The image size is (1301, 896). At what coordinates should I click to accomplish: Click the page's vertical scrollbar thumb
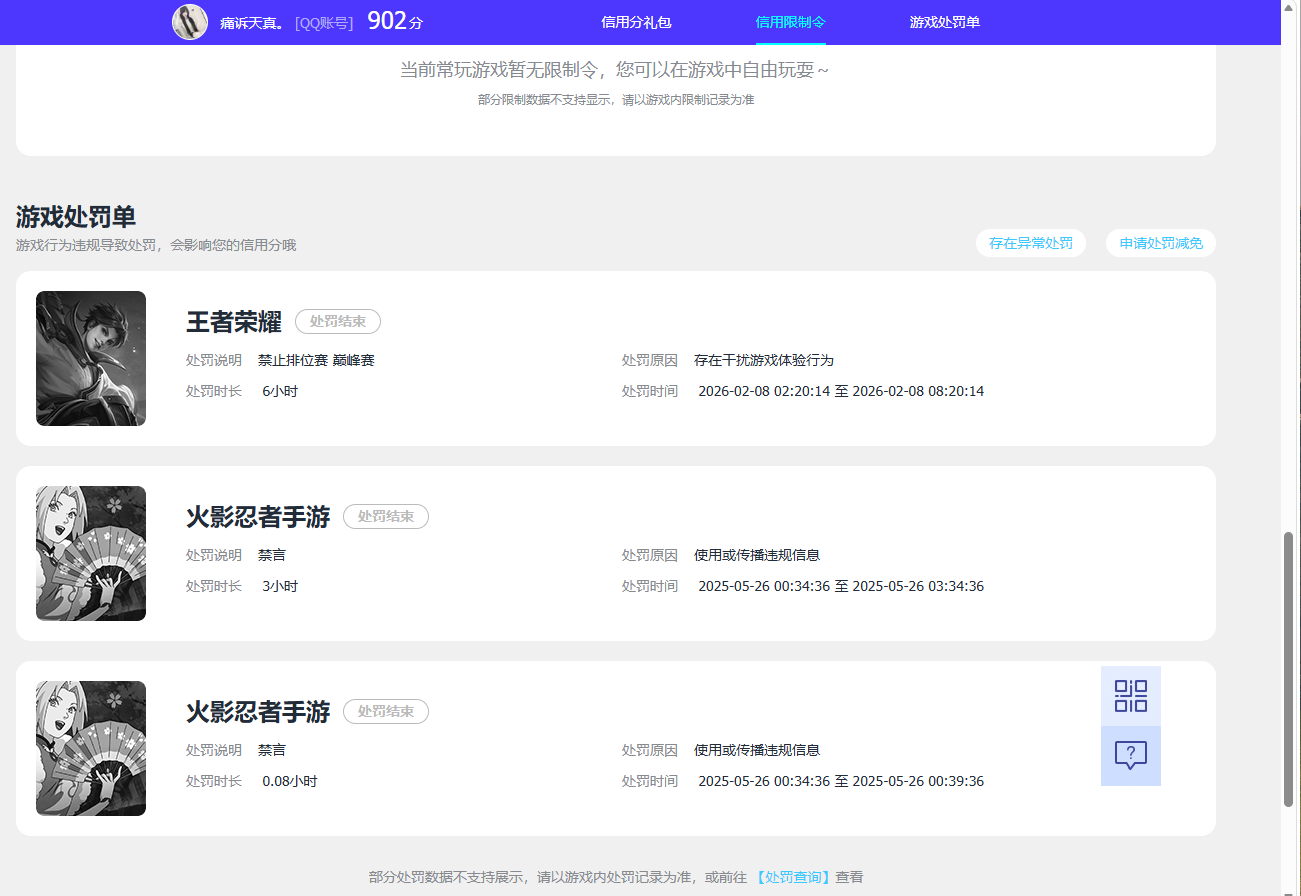tap(1288, 668)
